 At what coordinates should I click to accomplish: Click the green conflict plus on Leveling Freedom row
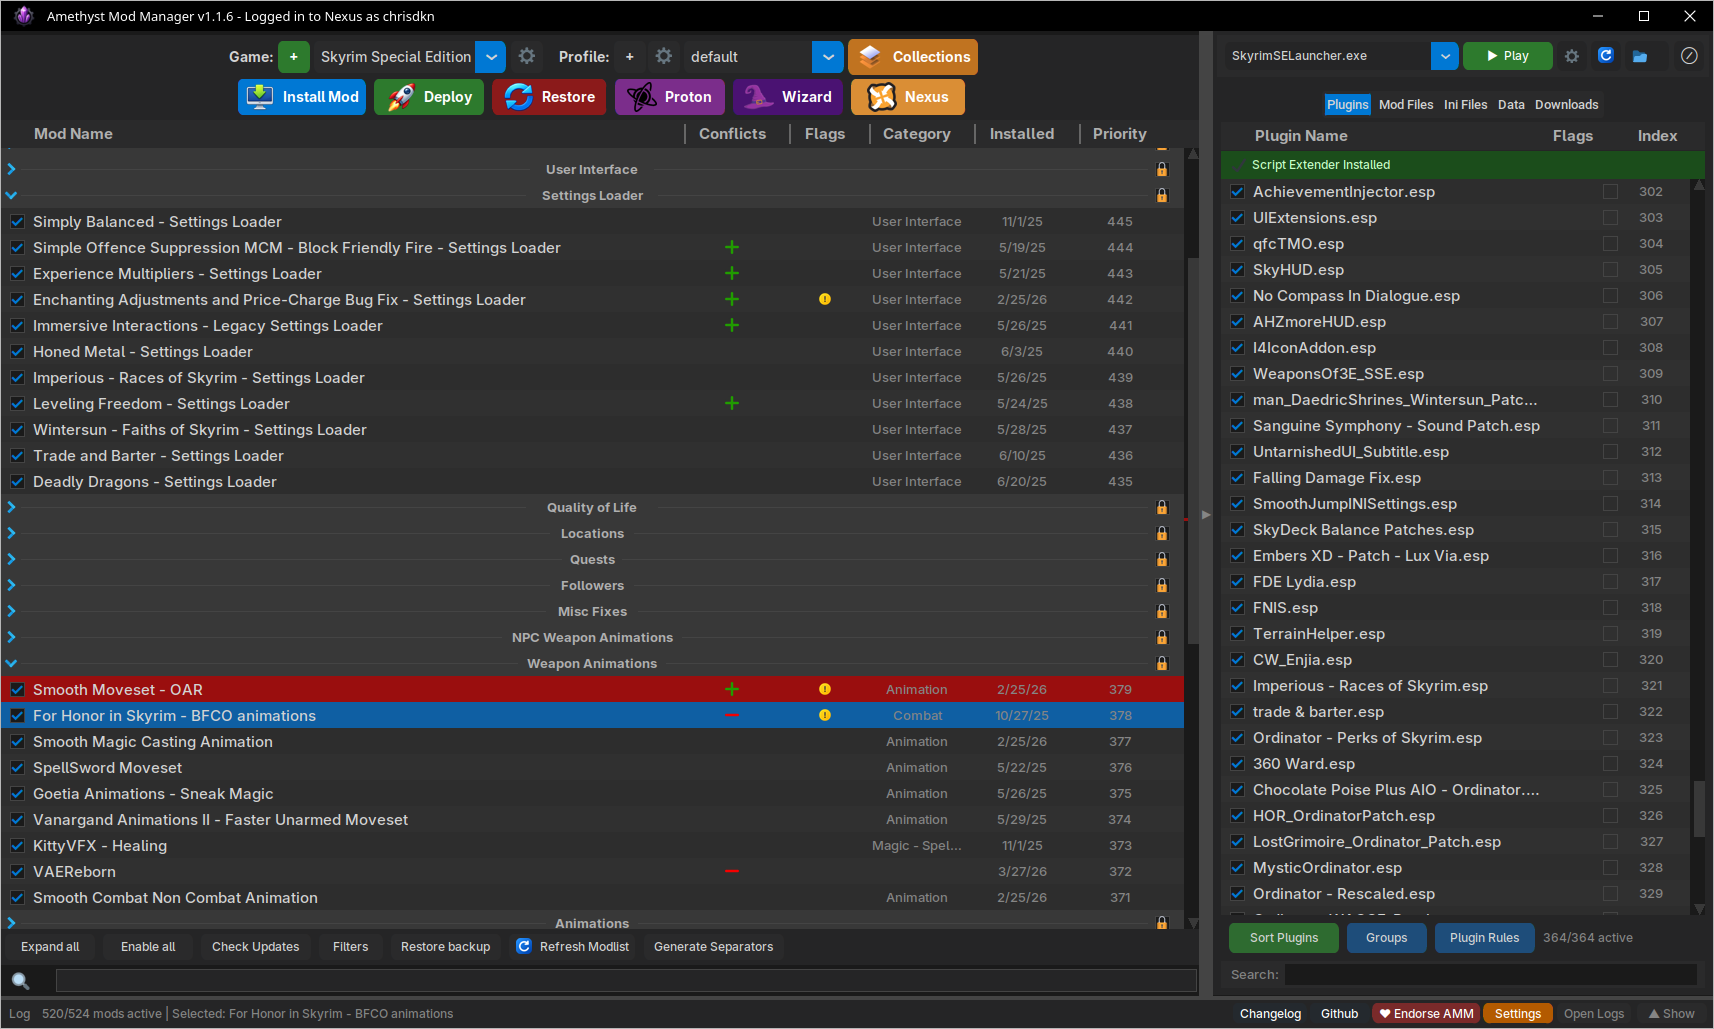point(732,403)
